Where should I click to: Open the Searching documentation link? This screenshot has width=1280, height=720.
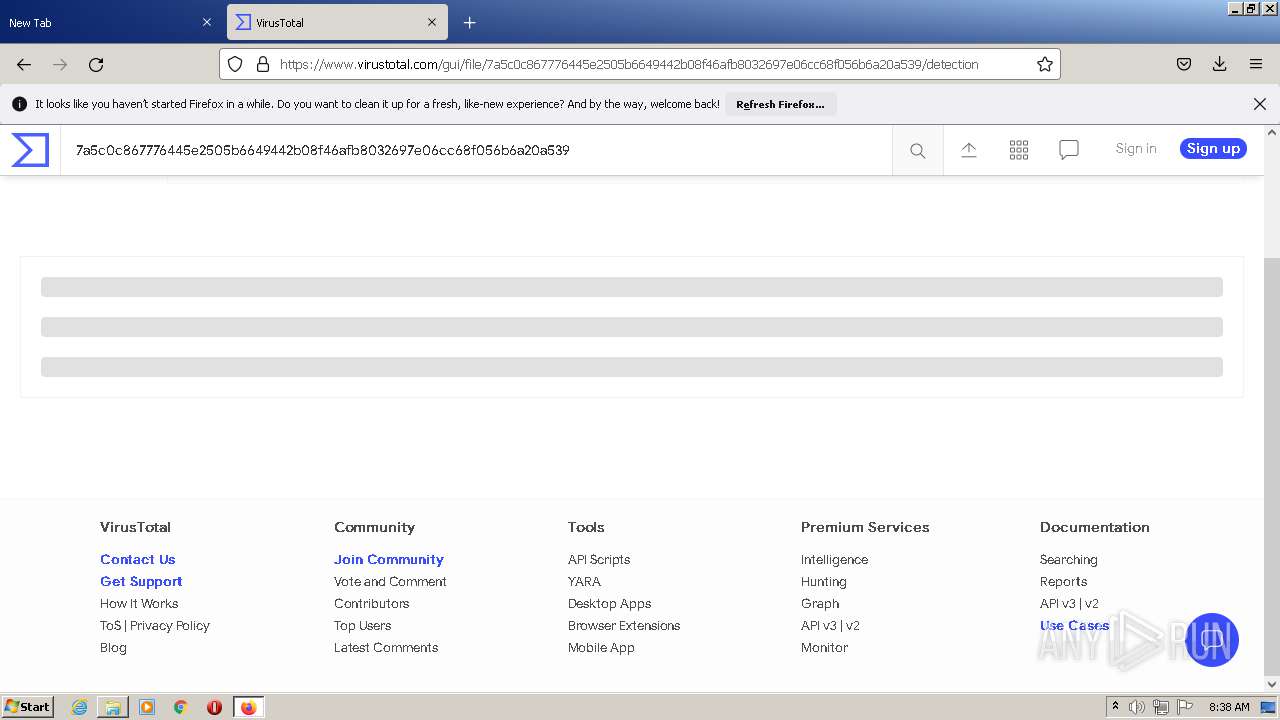(x=1068, y=559)
